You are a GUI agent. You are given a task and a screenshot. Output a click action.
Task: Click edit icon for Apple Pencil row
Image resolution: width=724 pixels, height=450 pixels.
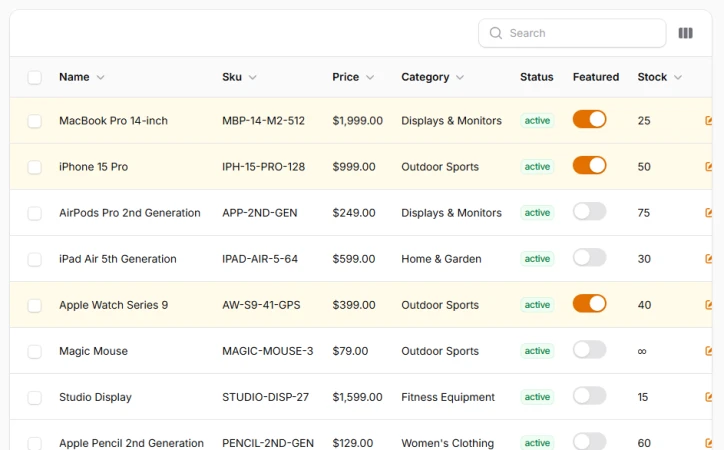click(708, 443)
